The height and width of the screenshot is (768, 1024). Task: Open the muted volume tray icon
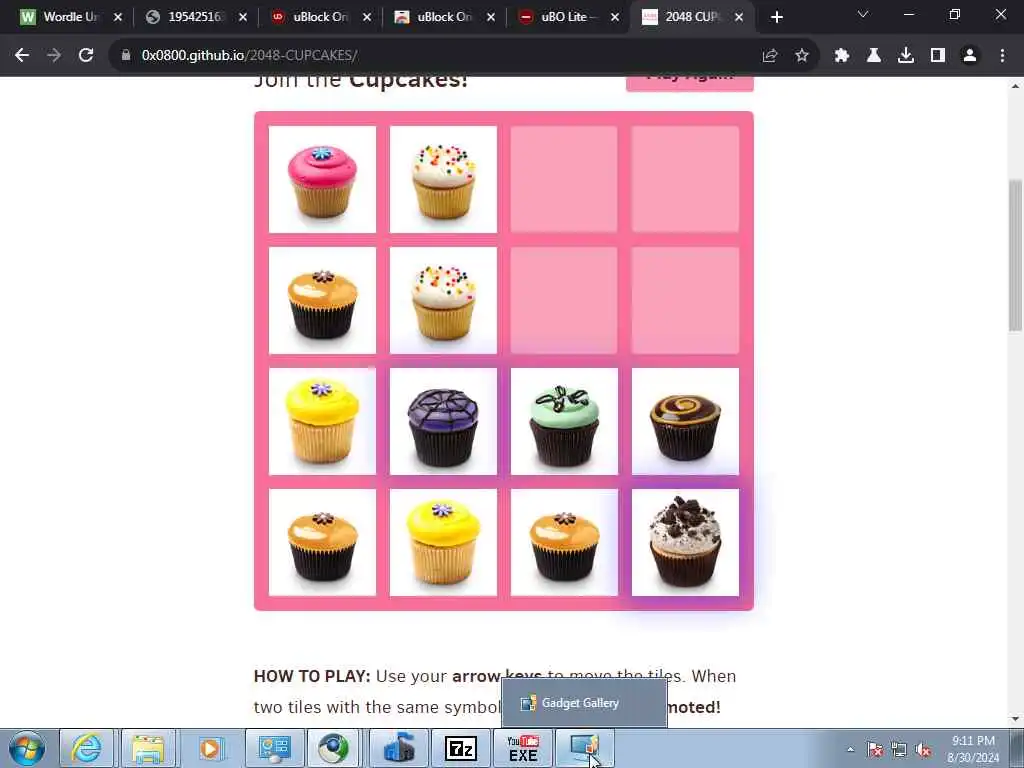(x=923, y=750)
